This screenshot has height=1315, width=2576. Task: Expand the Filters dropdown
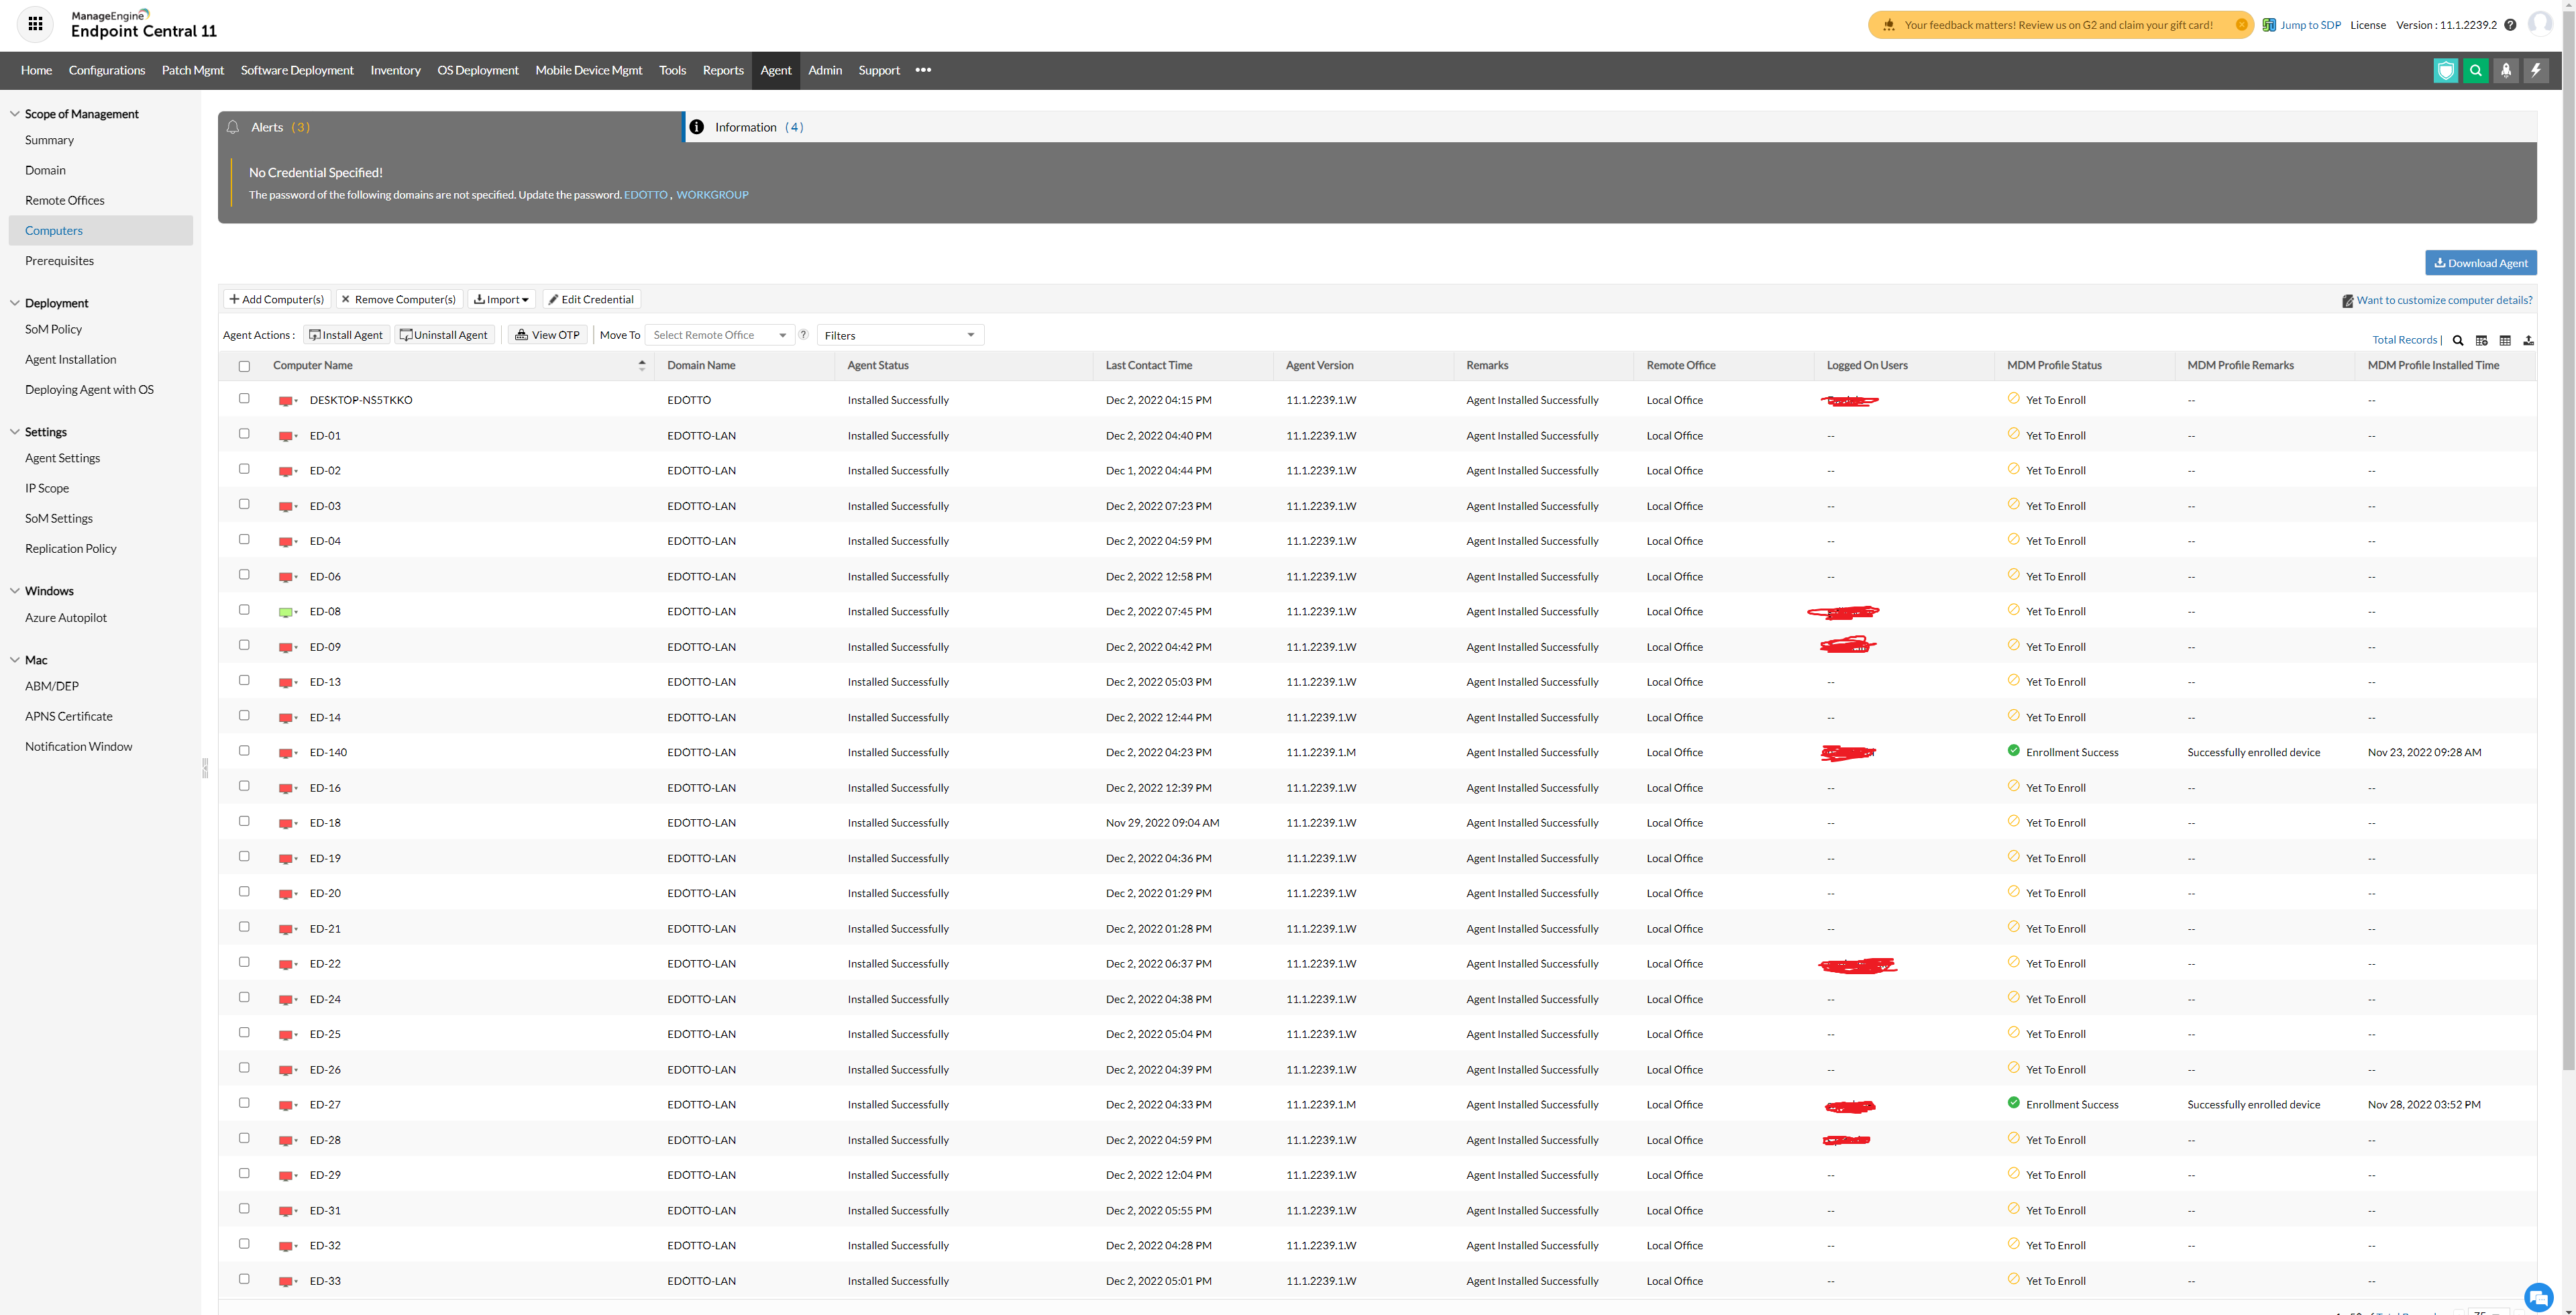tap(899, 335)
